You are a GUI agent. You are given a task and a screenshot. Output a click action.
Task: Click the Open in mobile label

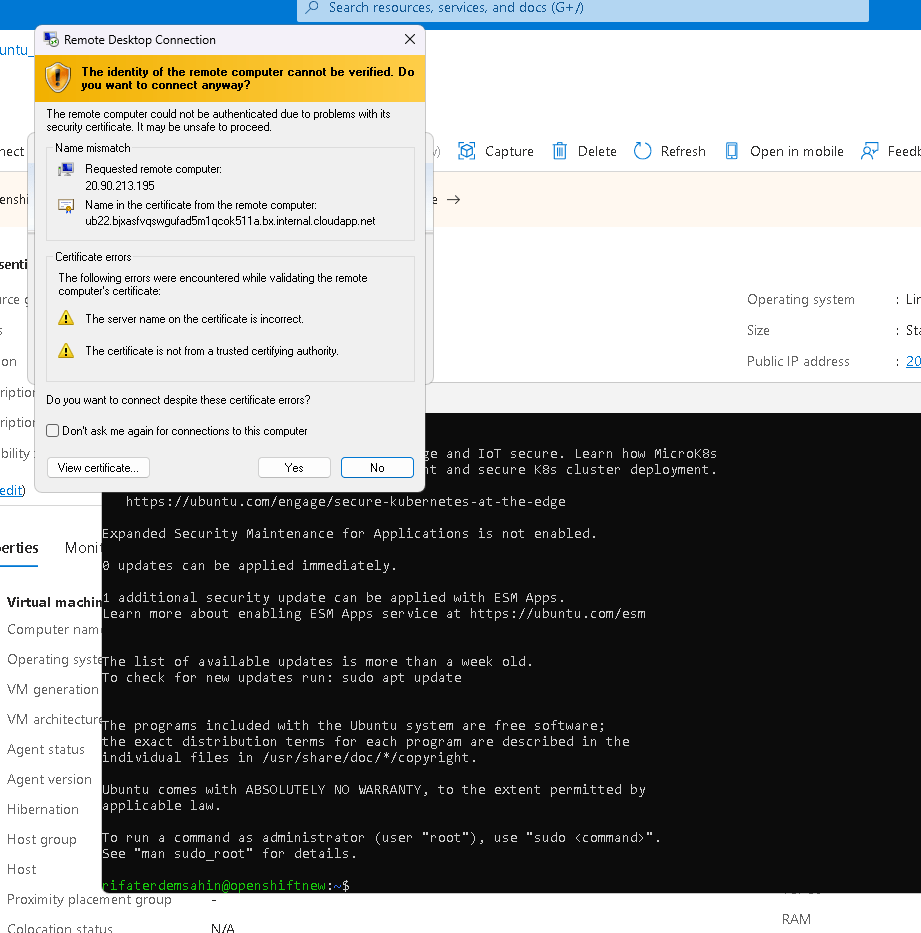pos(797,151)
